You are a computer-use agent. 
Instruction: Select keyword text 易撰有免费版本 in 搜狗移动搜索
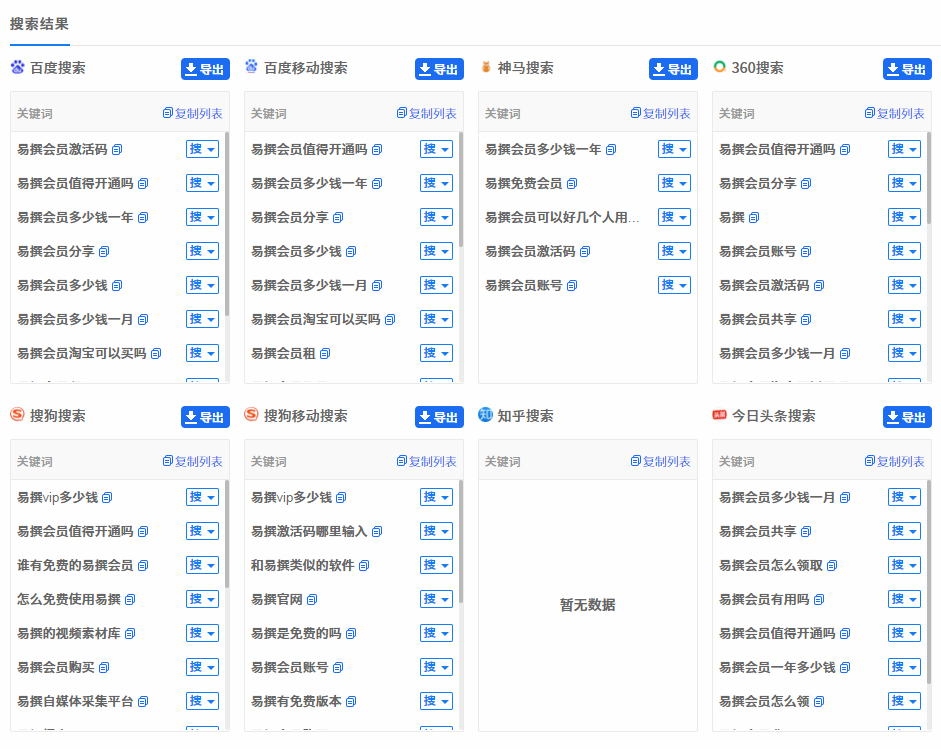[x=296, y=701]
